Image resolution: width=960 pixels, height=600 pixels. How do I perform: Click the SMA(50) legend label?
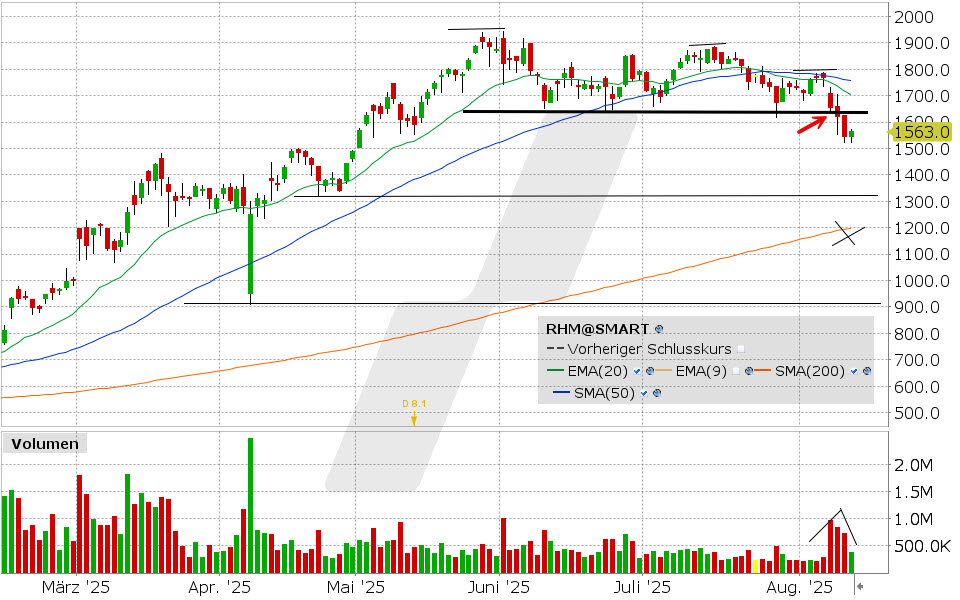(x=604, y=393)
